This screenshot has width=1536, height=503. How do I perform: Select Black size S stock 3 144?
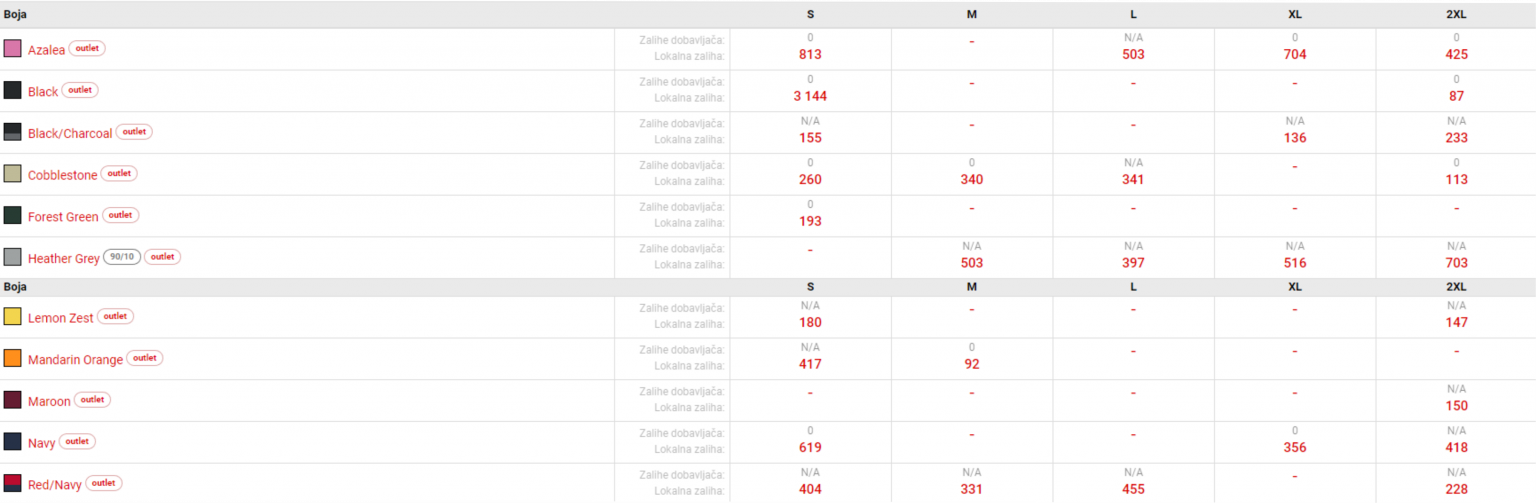810,96
